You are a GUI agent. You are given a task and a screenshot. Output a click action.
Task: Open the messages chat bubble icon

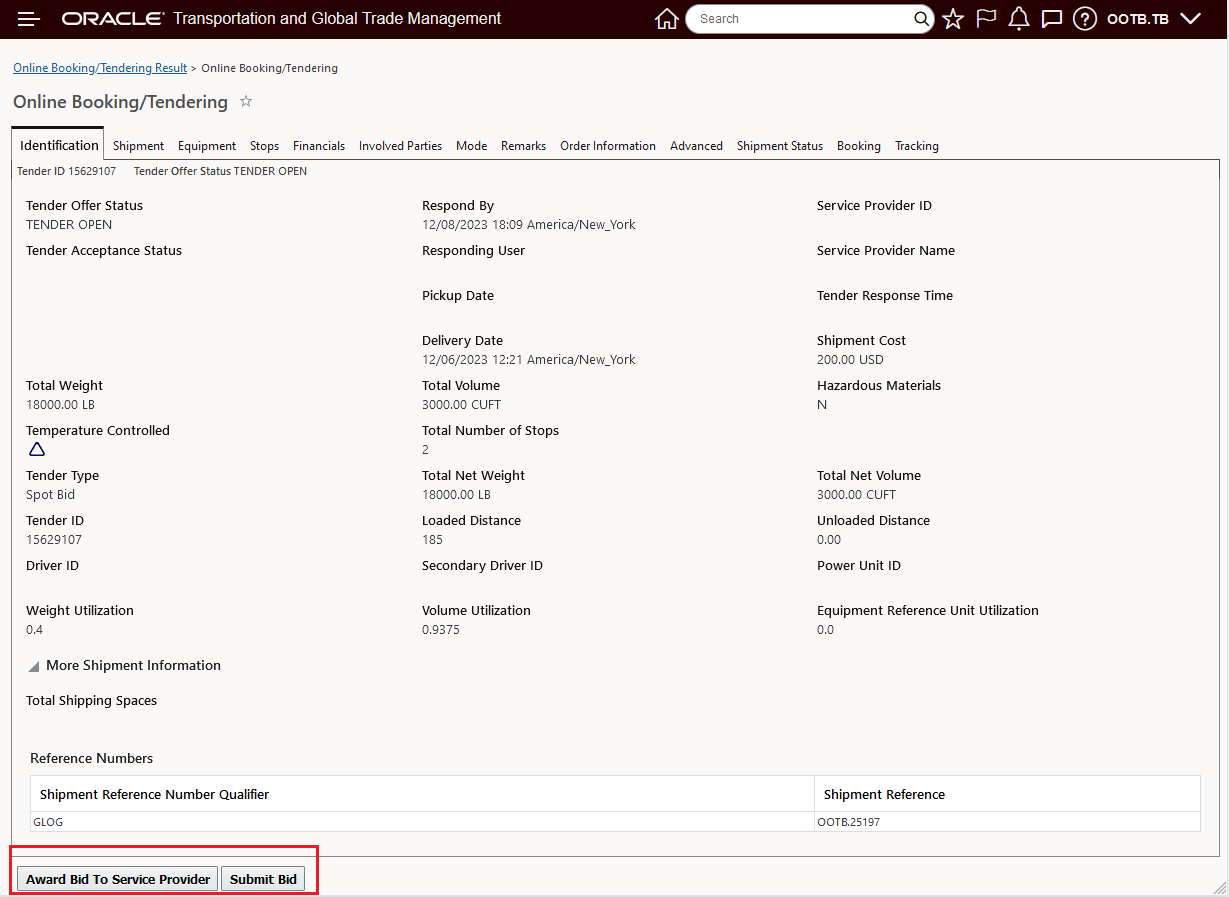click(x=1051, y=19)
